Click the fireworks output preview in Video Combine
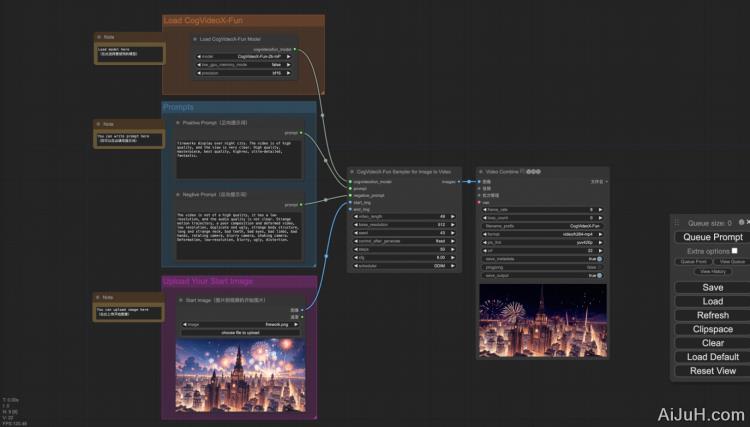The width and height of the screenshot is (750, 427). tap(542, 320)
